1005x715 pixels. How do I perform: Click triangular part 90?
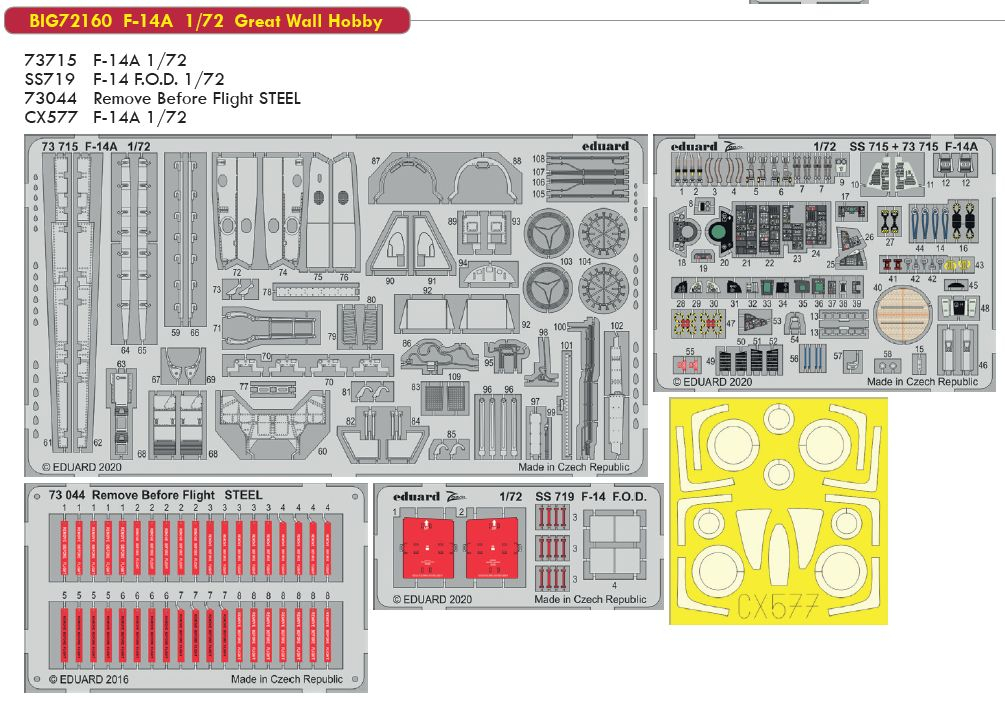point(393,245)
